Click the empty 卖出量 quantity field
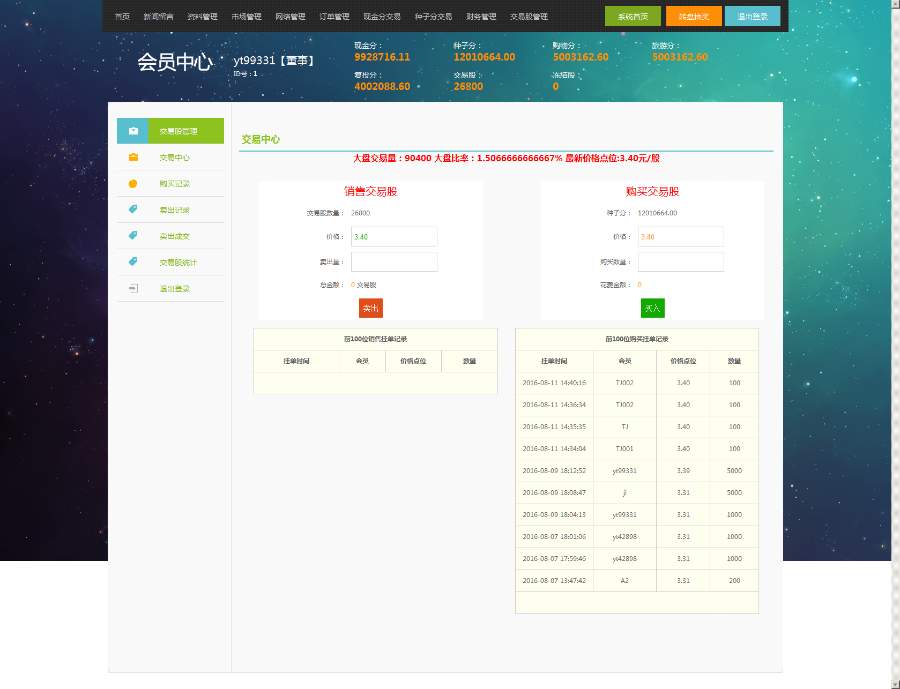This screenshot has width=900, height=689. pyautogui.click(x=393, y=261)
